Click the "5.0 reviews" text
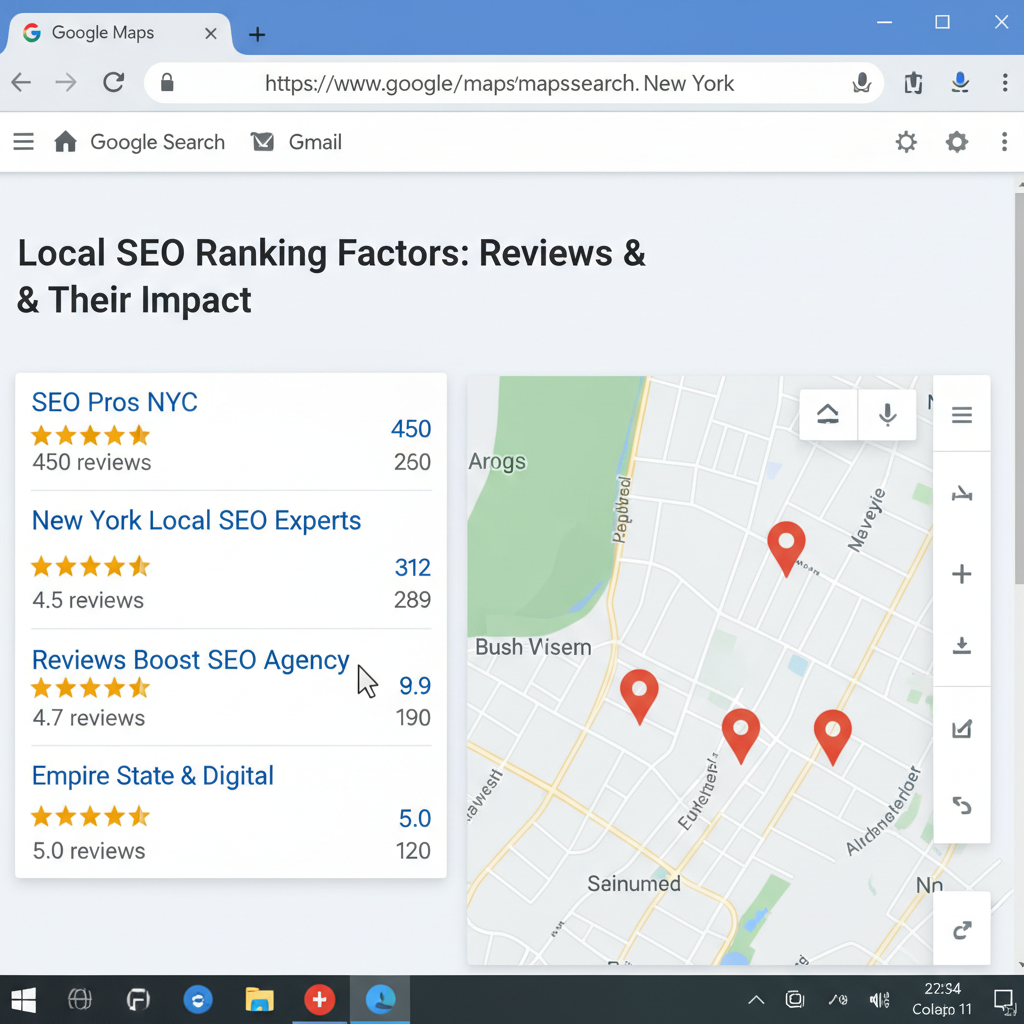Viewport: 1024px width, 1024px height. pyautogui.click(x=89, y=851)
